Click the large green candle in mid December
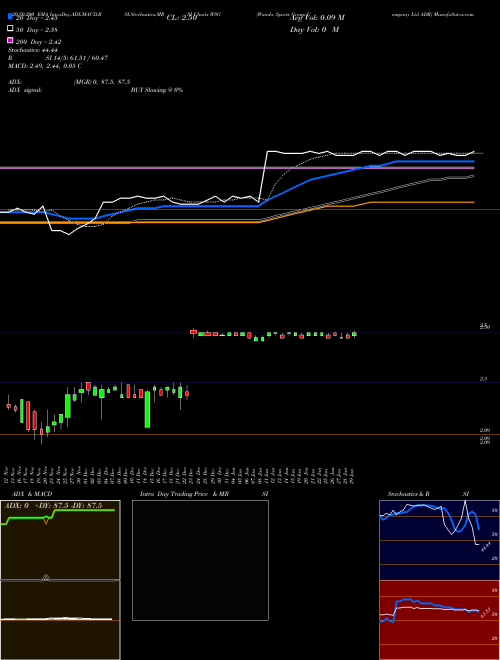Viewport: 500px width, 660px height. (x=147, y=410)
